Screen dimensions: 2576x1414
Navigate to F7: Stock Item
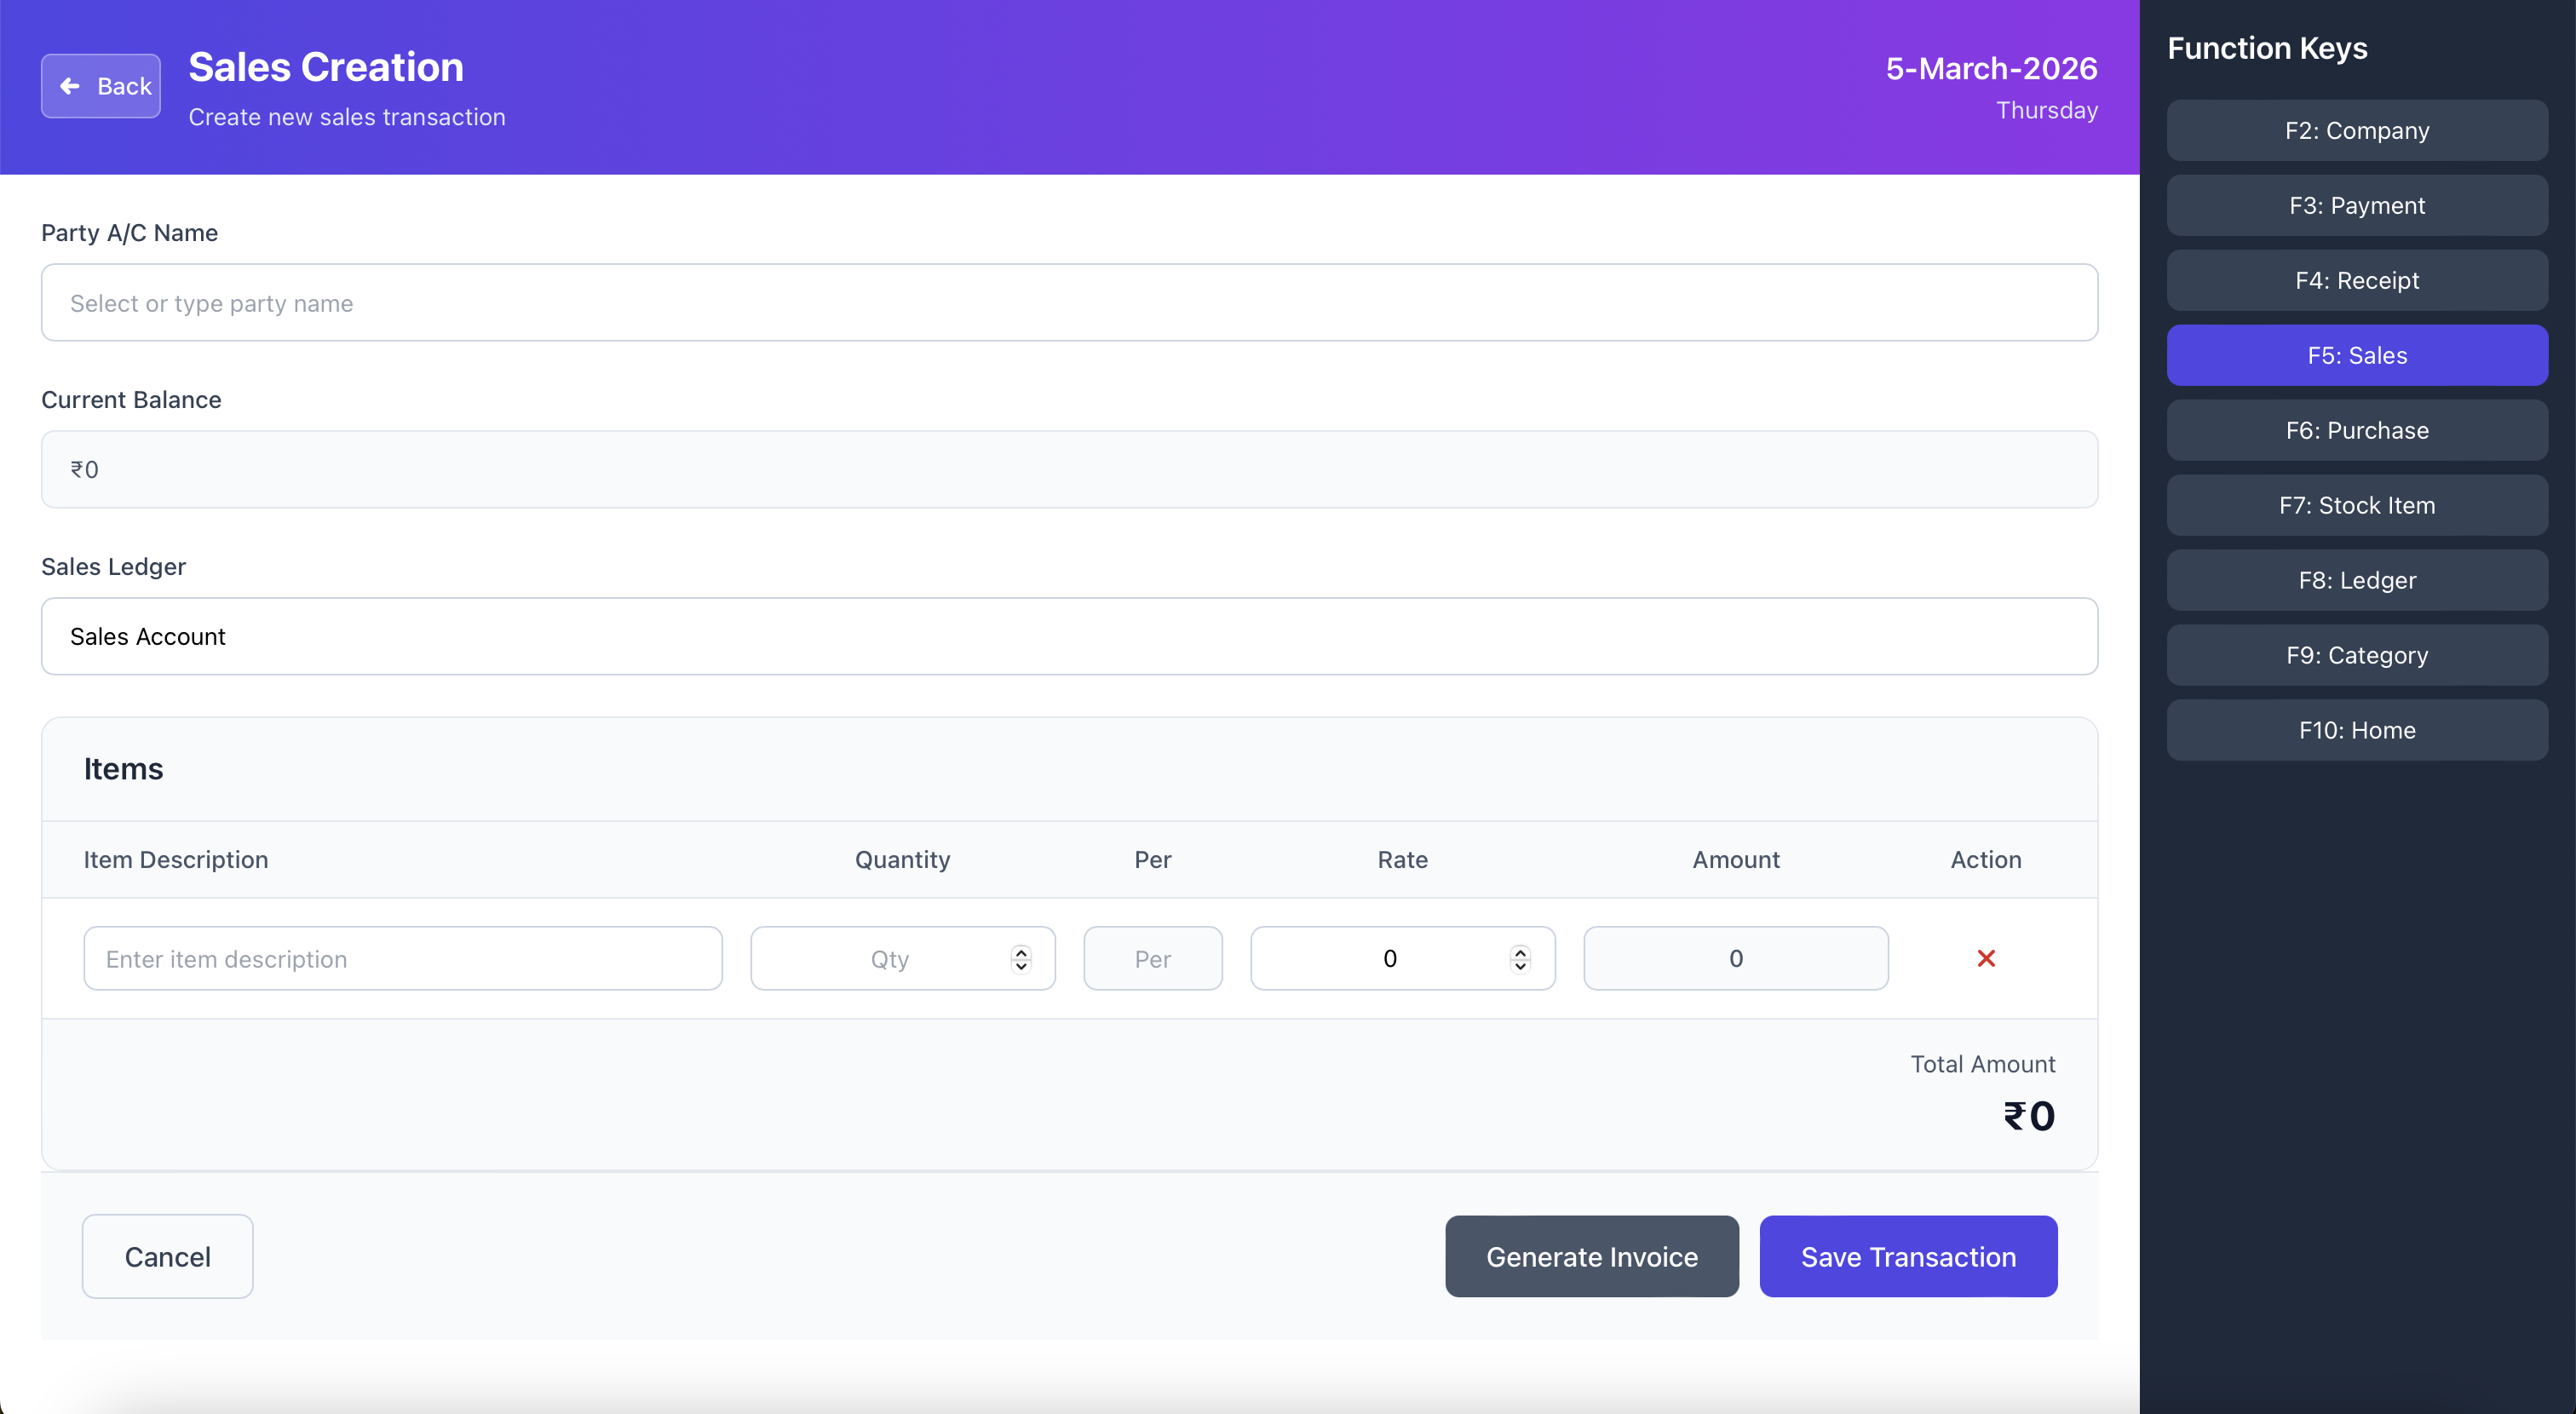click(x=2356, y=505)
